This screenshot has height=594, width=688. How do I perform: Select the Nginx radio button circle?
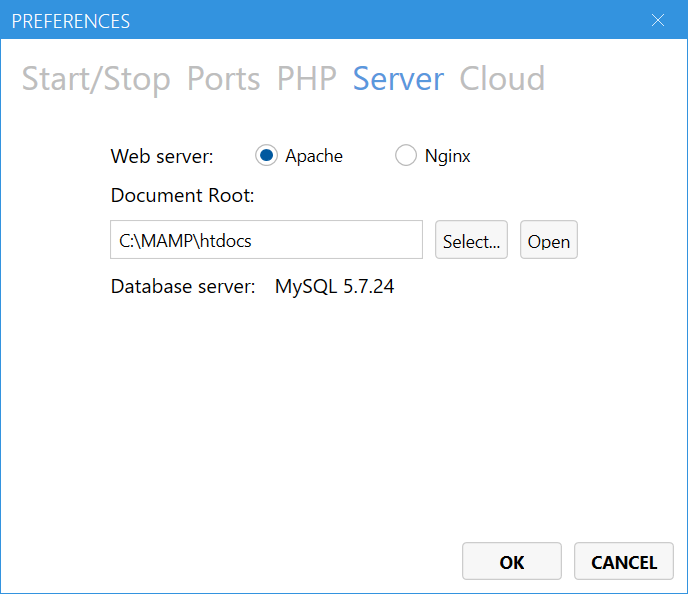coord(405,155)
